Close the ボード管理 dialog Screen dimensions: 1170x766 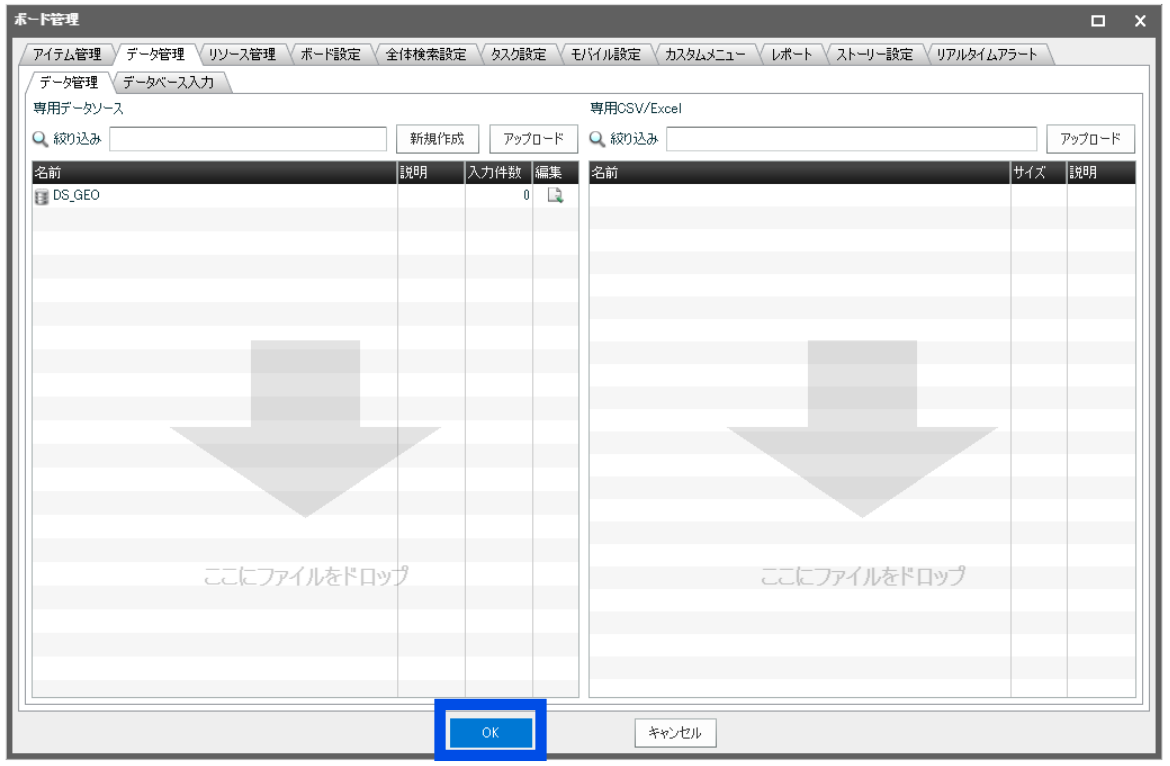[1141, 20]
